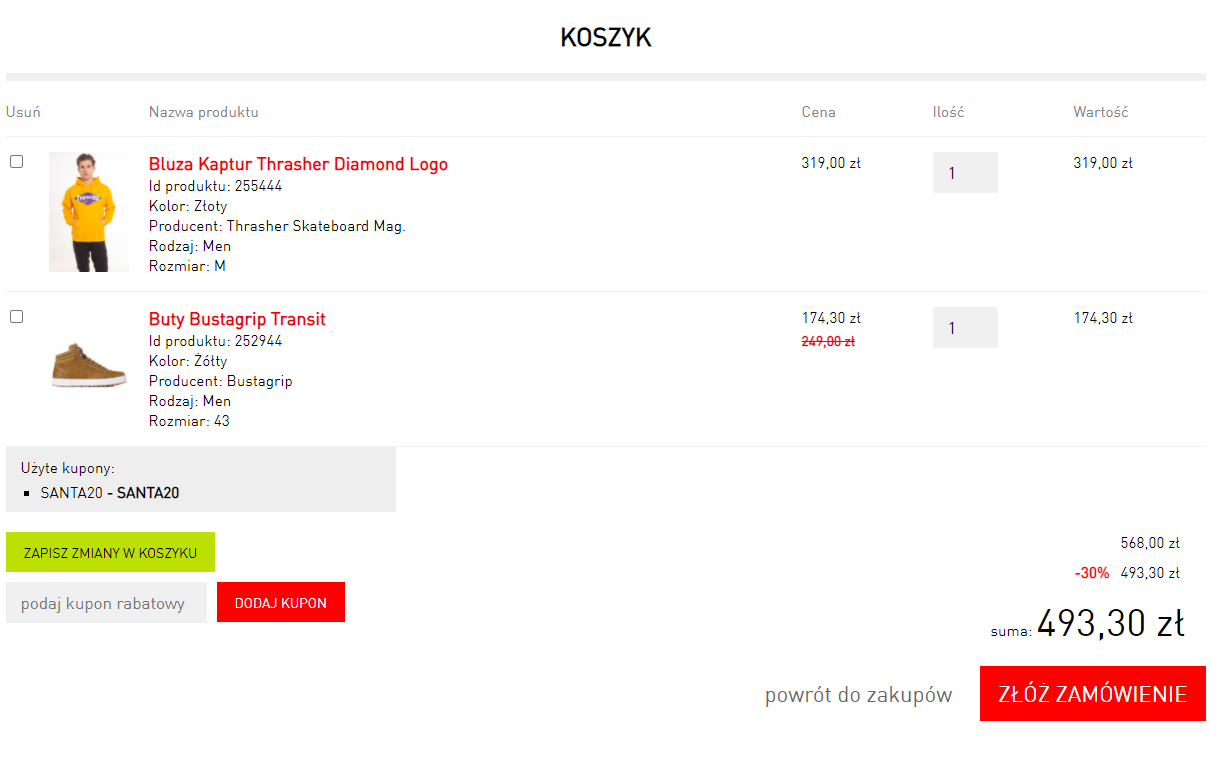The width and height of the screenshot is (1219, 757).
Task: Open Buty Bustagrip Transit product link
Action: pyautogui.click(x=237, y=319)
